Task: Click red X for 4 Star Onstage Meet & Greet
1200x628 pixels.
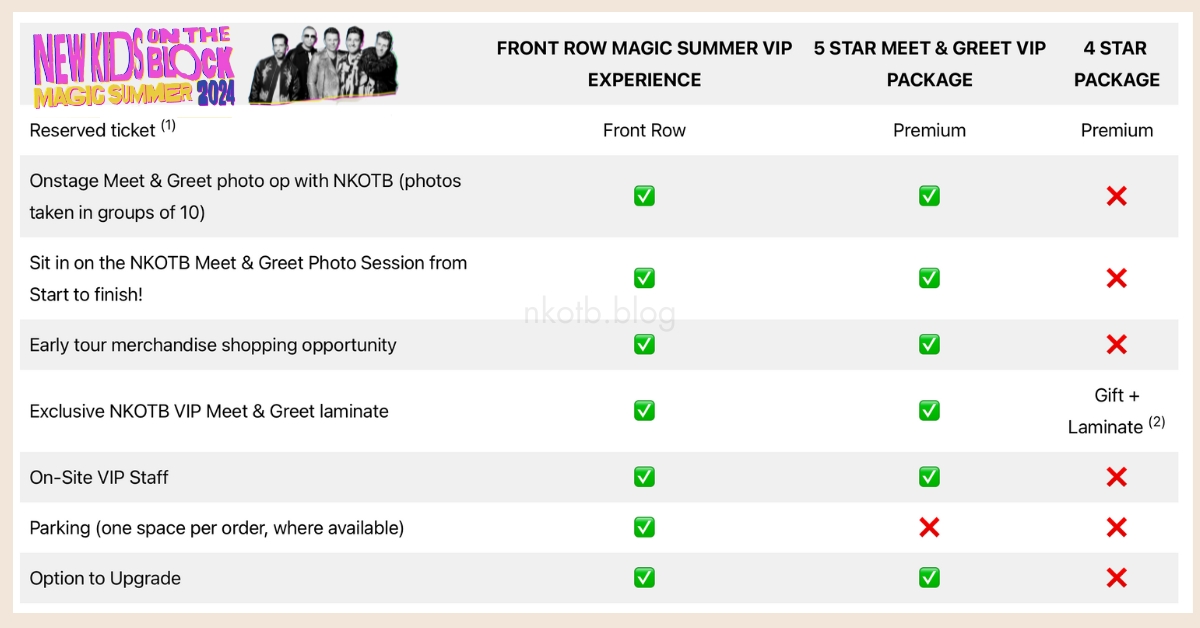Action: [x=1117, y=196]
